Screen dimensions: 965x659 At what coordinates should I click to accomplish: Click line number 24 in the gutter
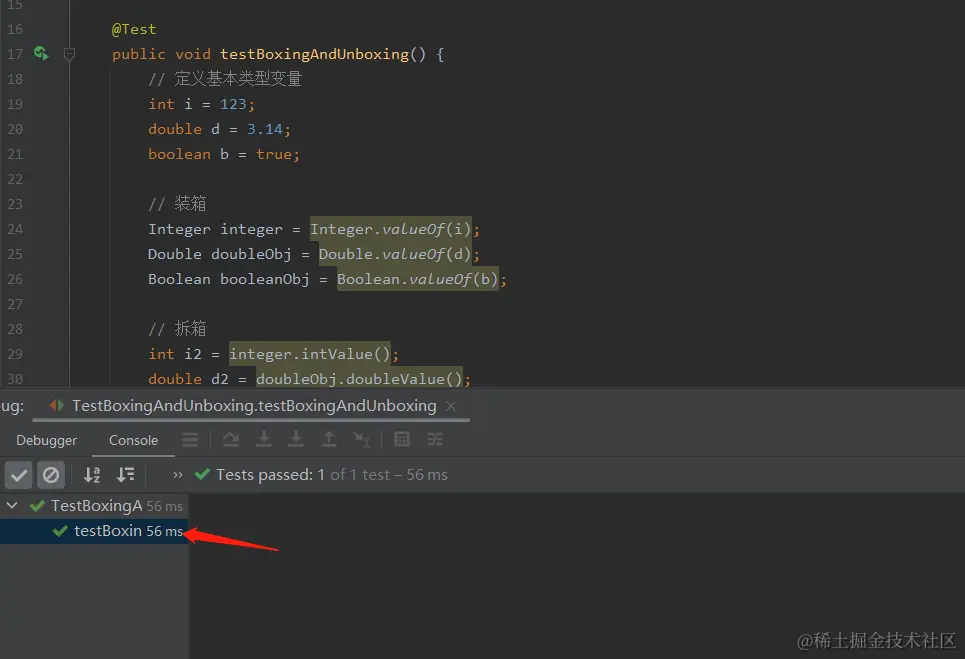click(15, 230)
